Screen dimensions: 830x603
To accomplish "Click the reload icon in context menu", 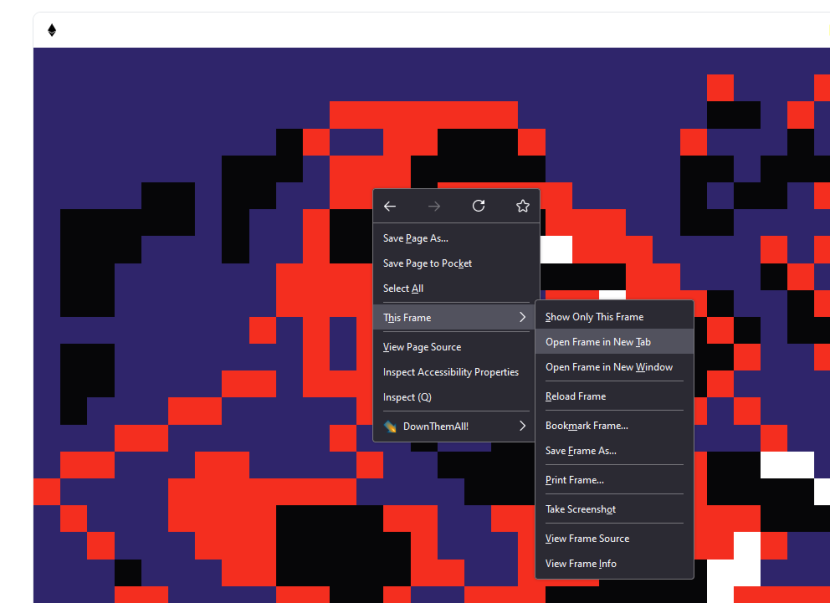I will click(x=479, y=206).
